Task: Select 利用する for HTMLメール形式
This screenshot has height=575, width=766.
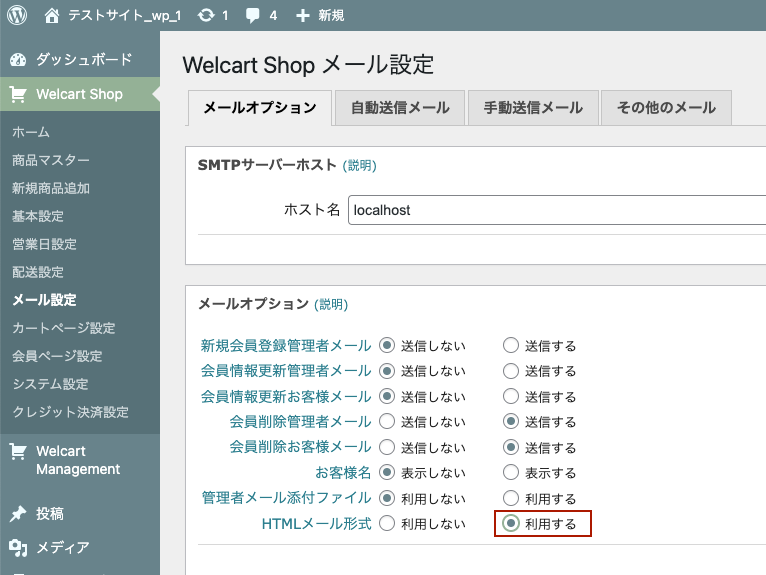Action: [x=511, y=524]
